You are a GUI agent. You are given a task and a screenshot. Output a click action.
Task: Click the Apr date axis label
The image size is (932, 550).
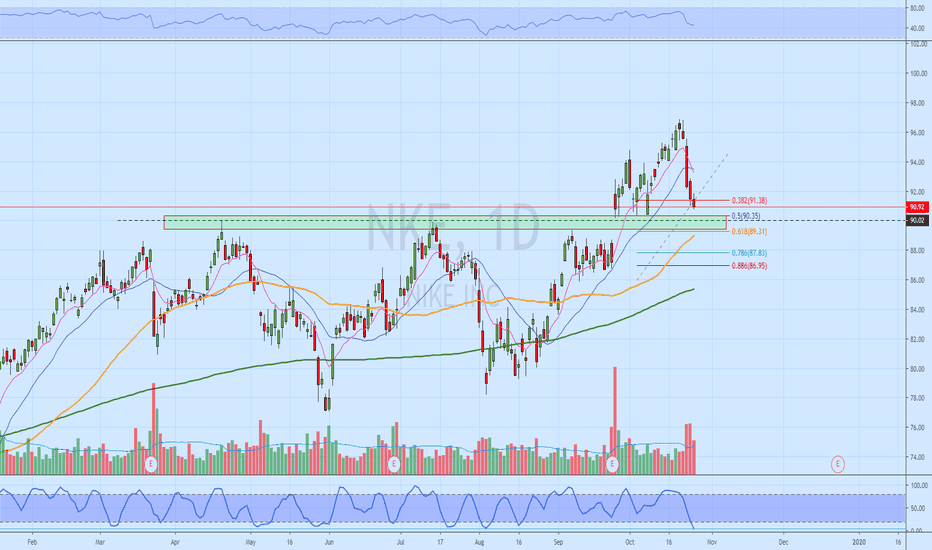tap(175, 542)
